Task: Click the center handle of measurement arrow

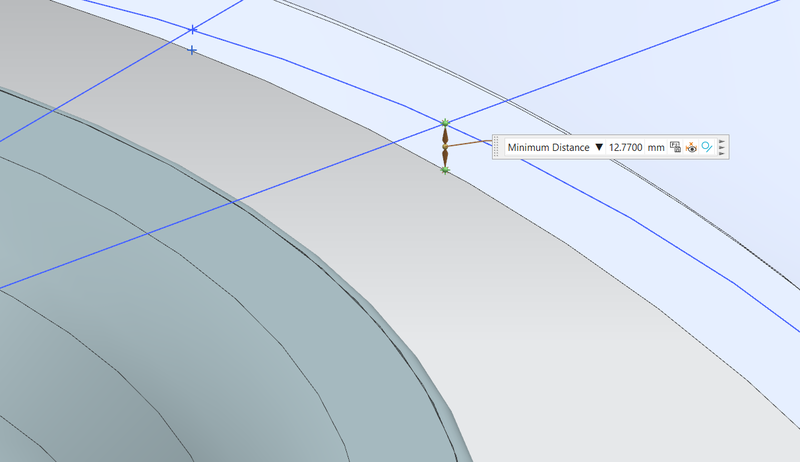Action: click(445, 147)
